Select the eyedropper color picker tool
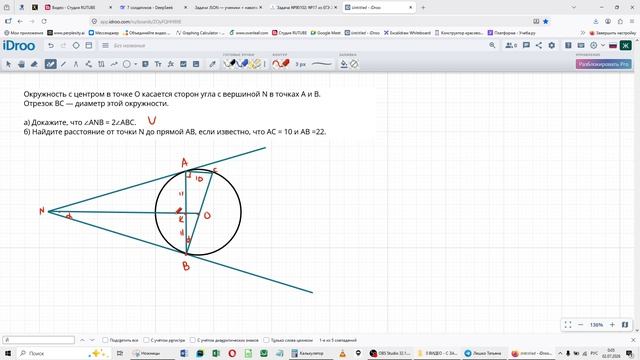 coord(212,64)
